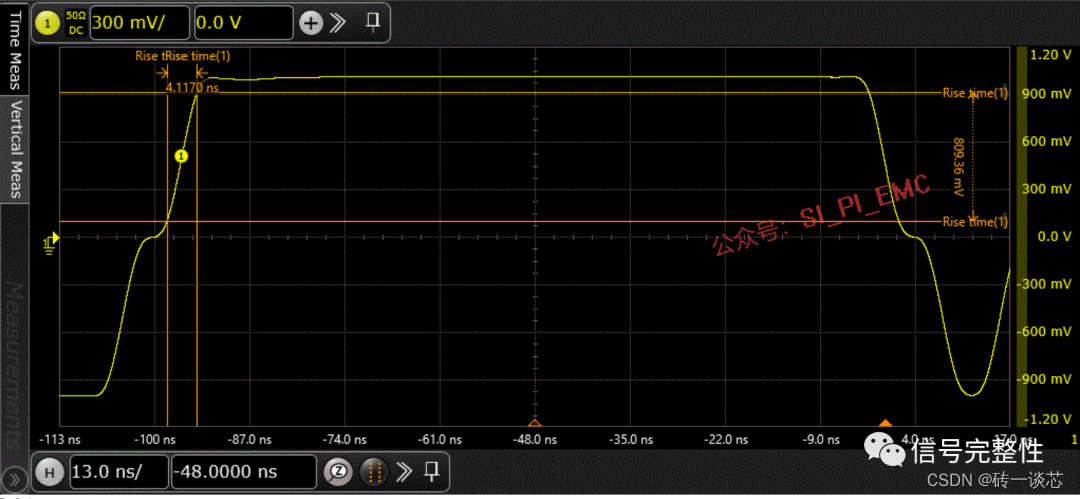Expand the channel toolbar double-chevron
The image size is (1080, 499).
pos(338,23)
